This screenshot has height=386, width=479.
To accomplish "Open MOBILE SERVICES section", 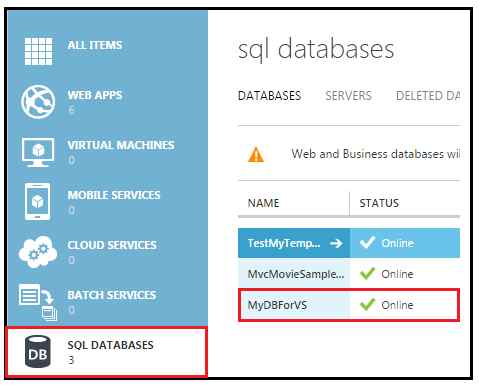I will coord(114,195).
